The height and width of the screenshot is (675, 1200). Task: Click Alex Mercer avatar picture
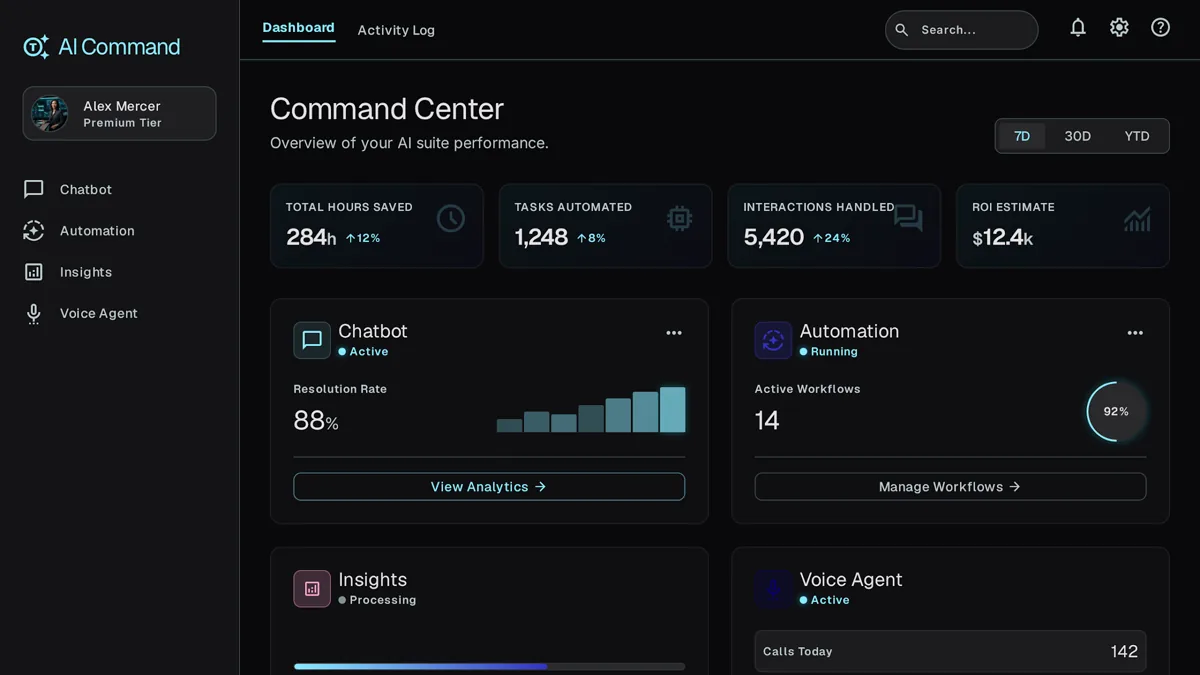point(50,113)
